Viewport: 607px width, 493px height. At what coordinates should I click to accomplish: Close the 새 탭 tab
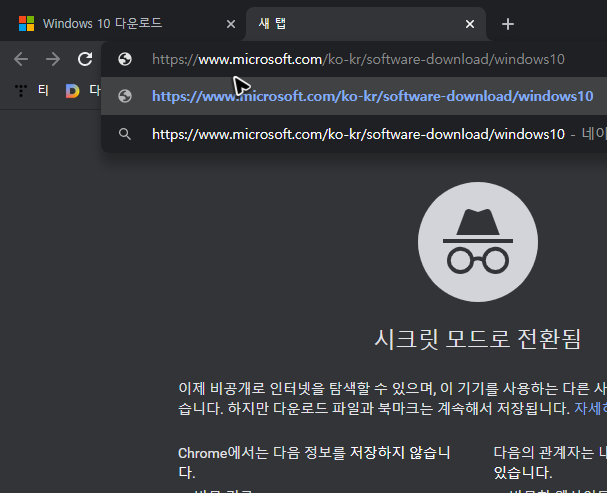click(470, 24)
